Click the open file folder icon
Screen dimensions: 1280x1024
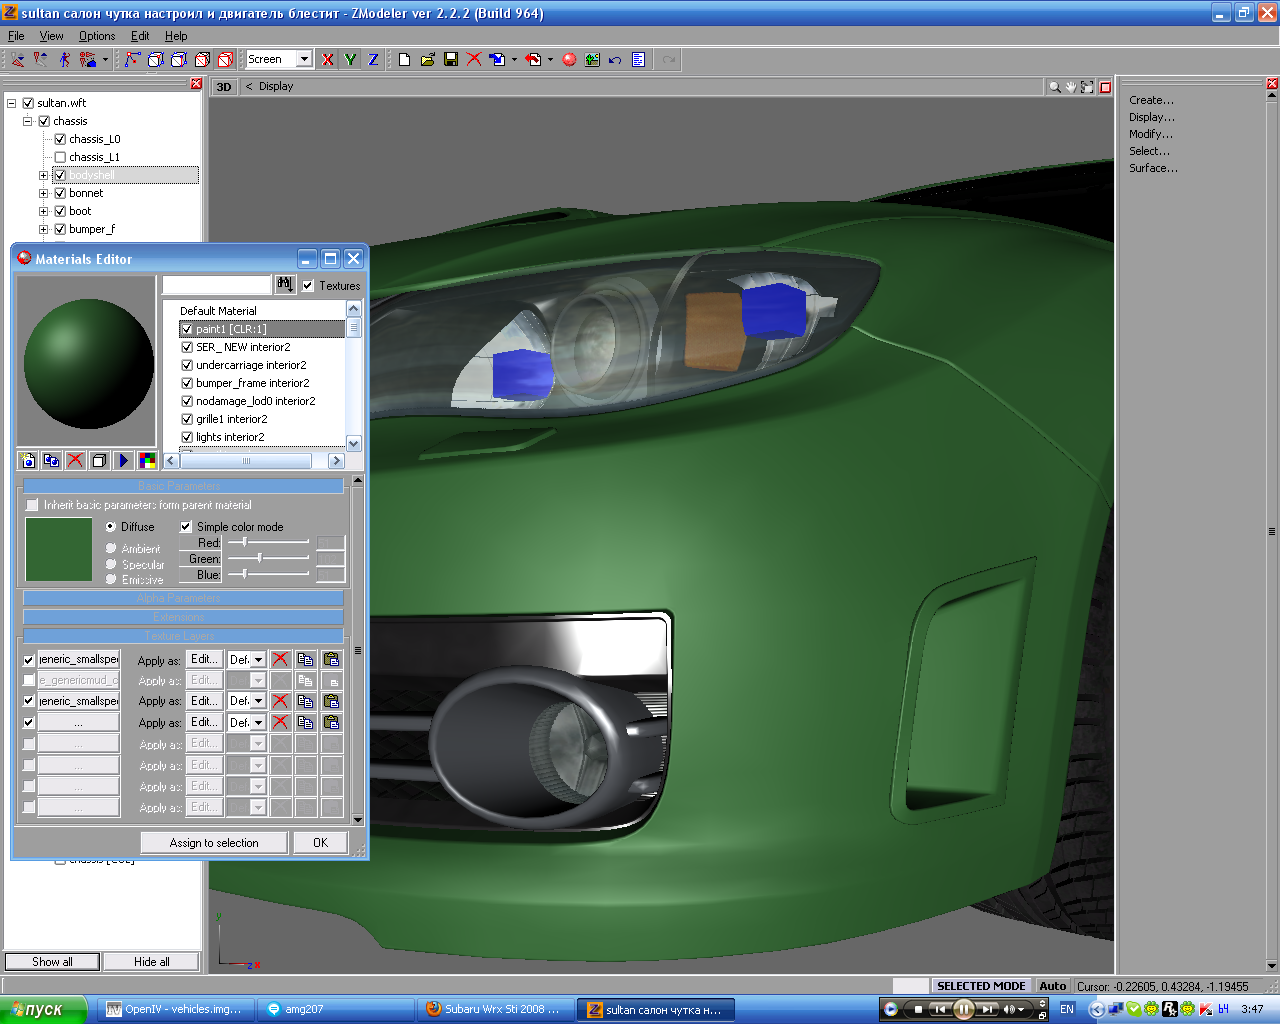click(427, 60)
